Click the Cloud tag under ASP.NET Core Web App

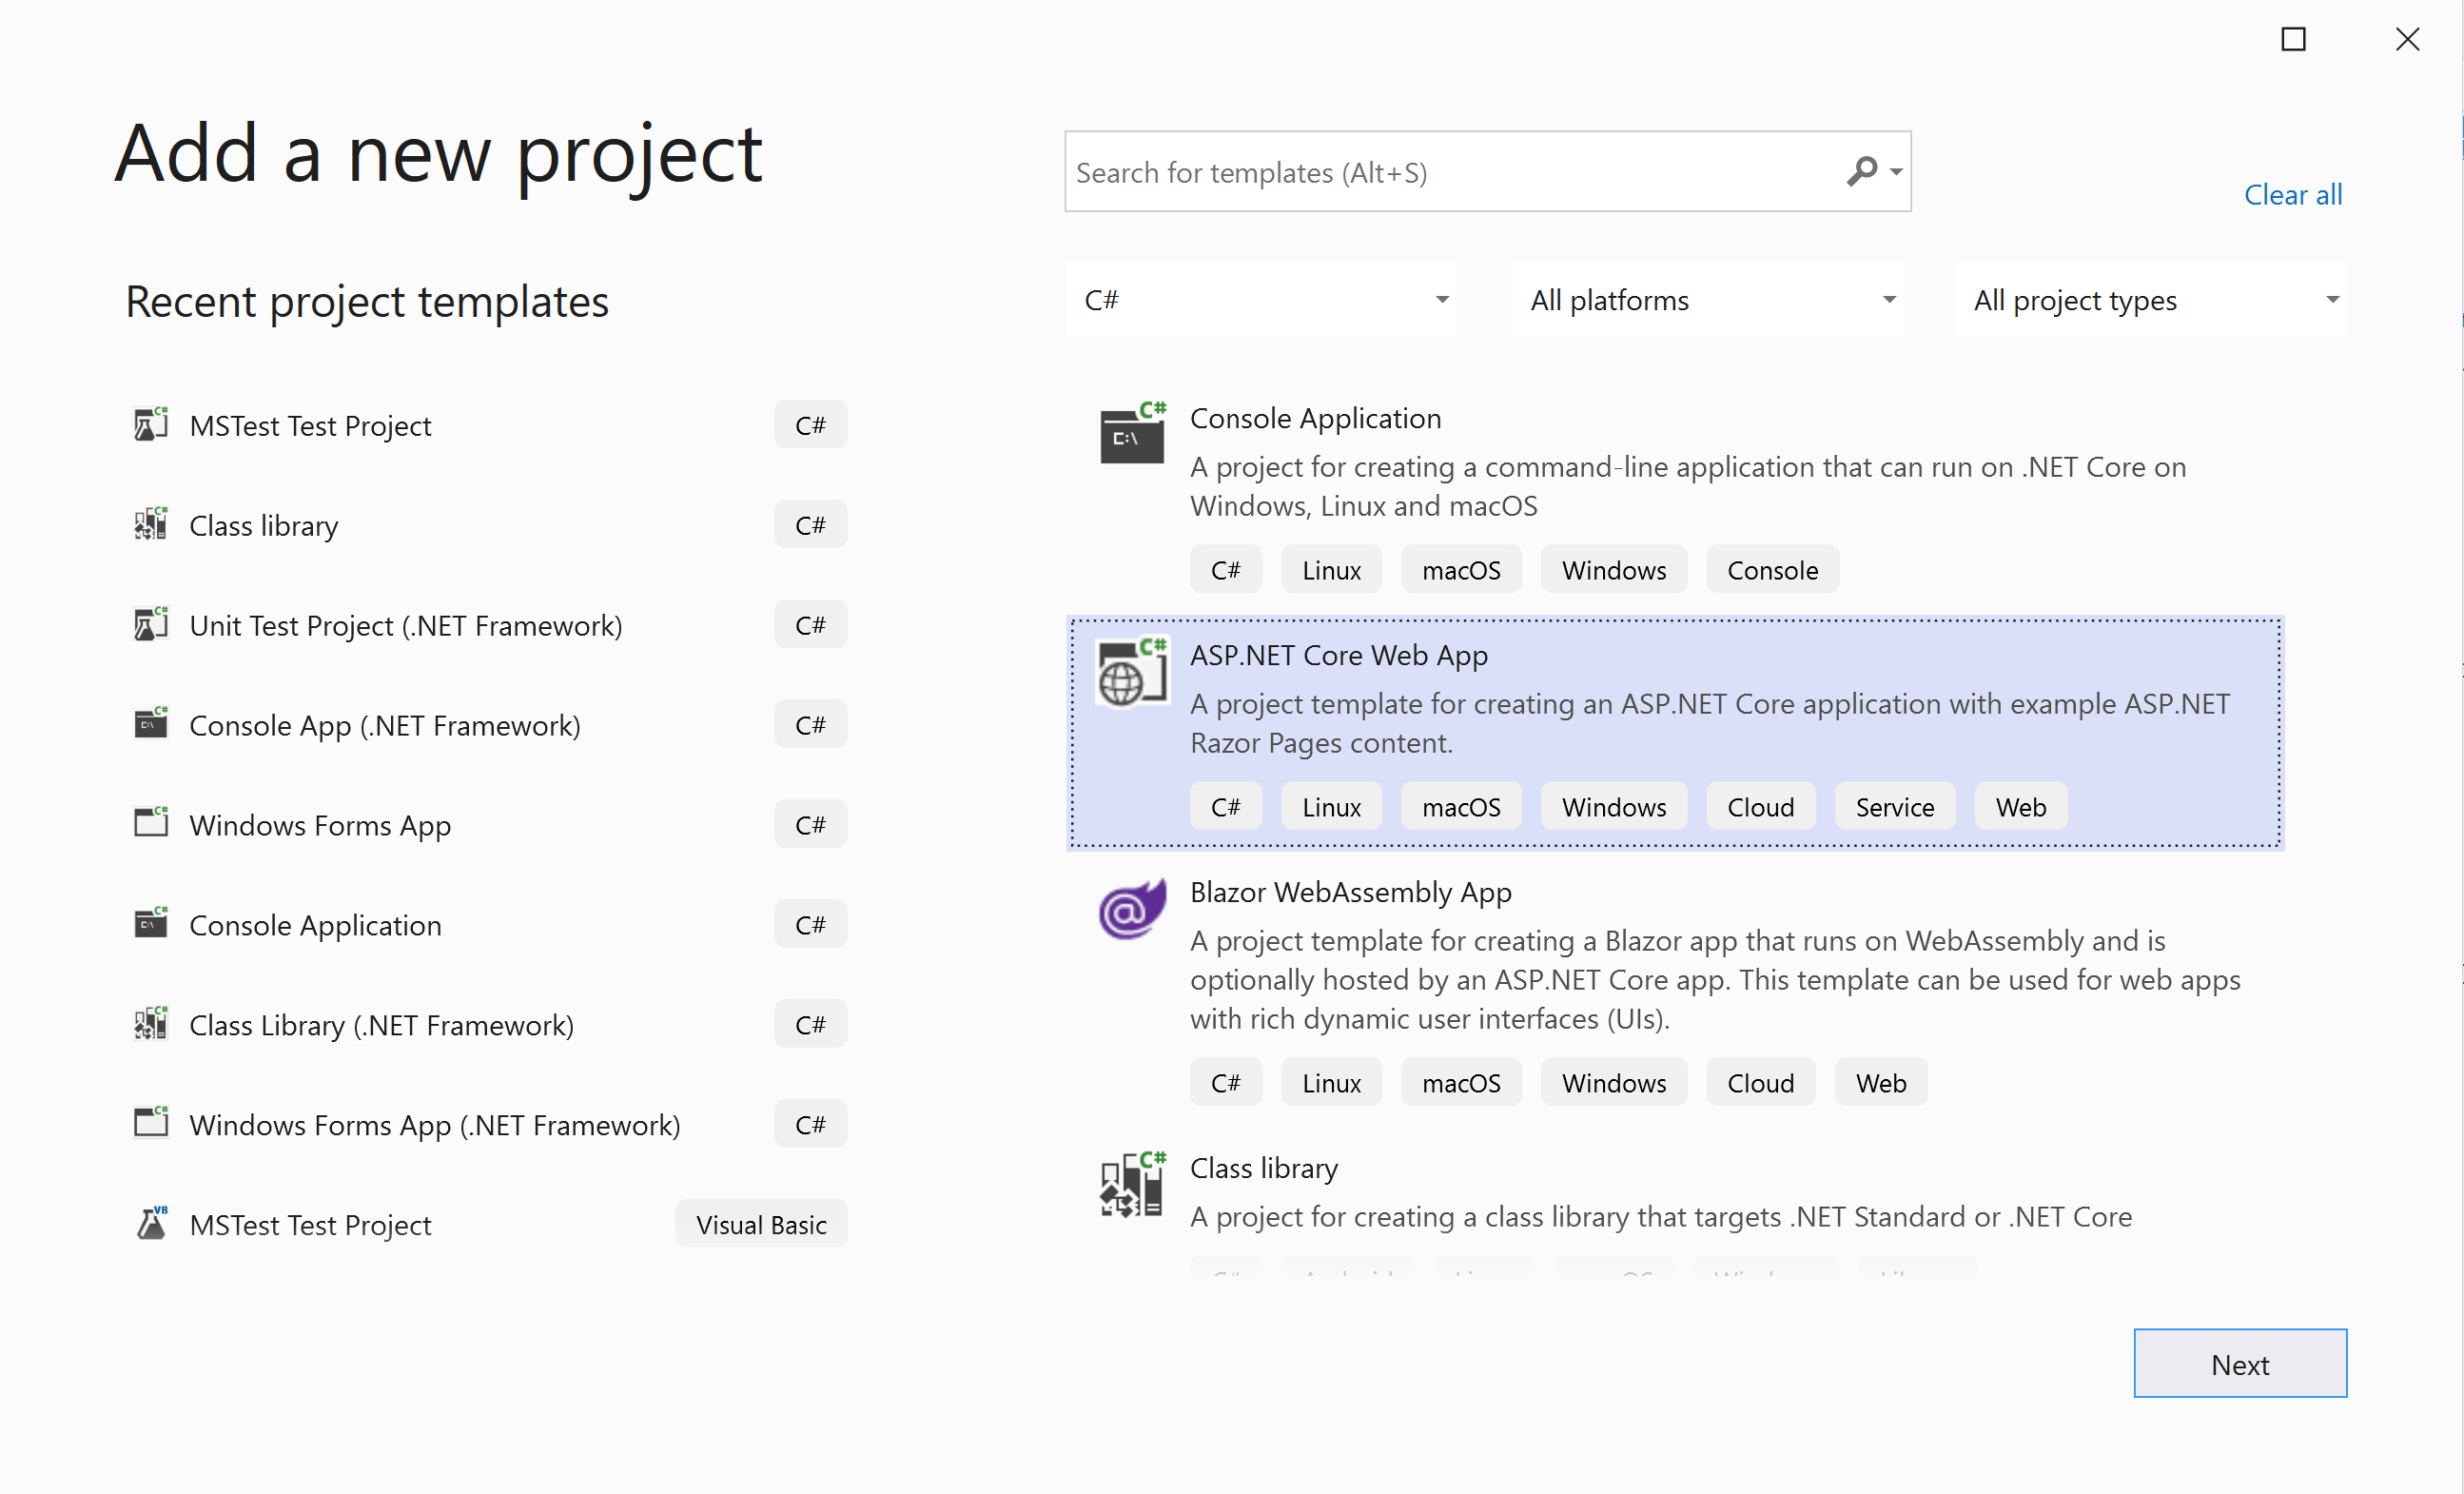(x=1760, y=807)
